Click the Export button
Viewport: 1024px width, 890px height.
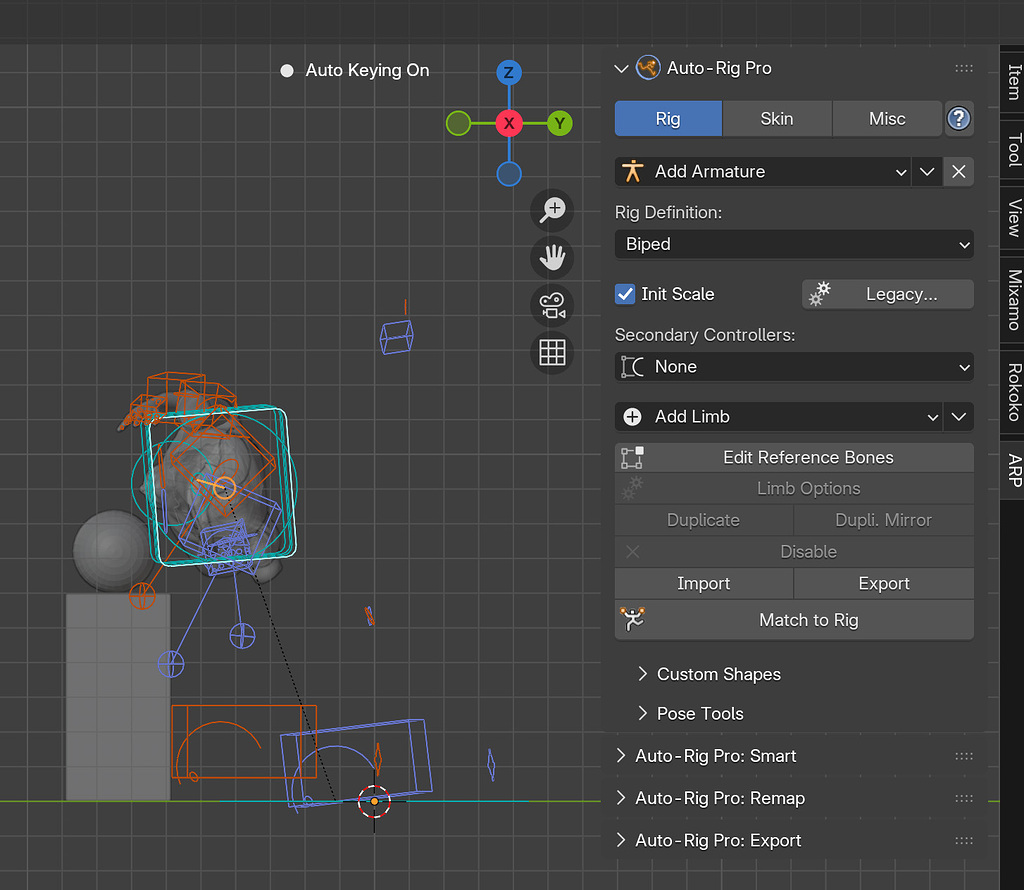884,583
